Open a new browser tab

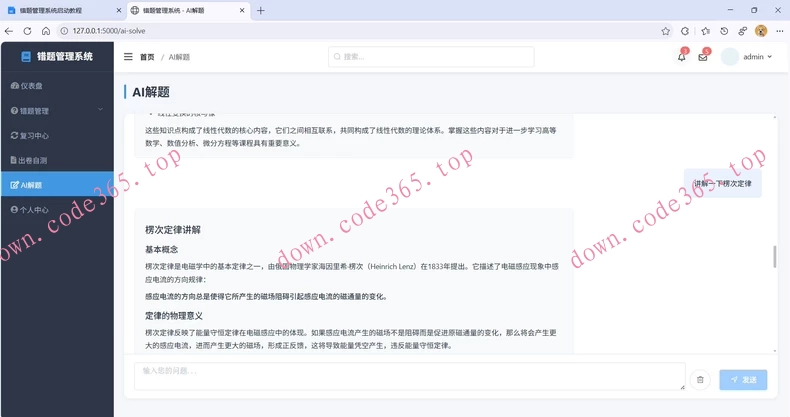(x=260, y=11)
